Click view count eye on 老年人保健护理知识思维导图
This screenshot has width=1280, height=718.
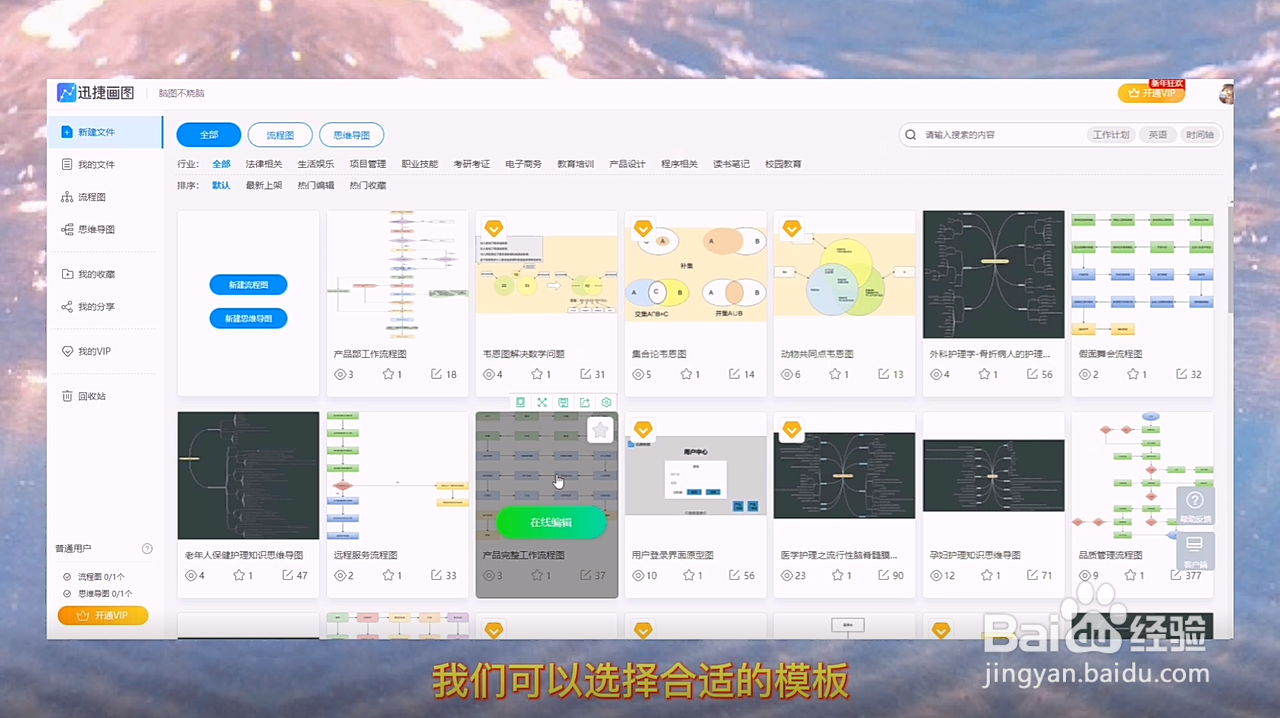tap(190, 575)
